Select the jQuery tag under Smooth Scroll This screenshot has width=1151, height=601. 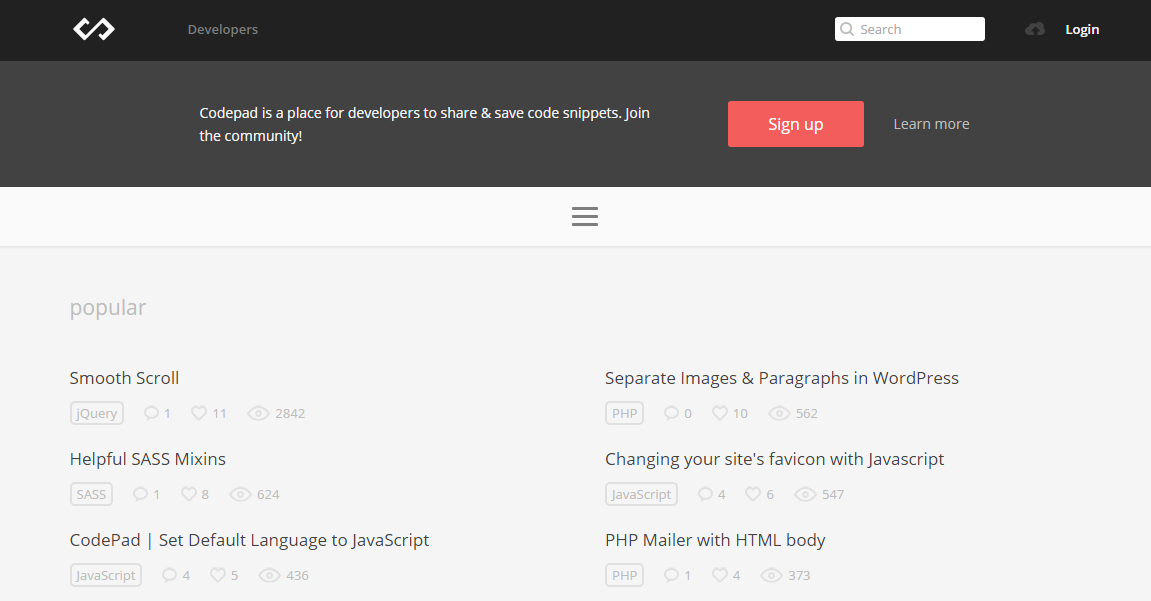(97, 413)
